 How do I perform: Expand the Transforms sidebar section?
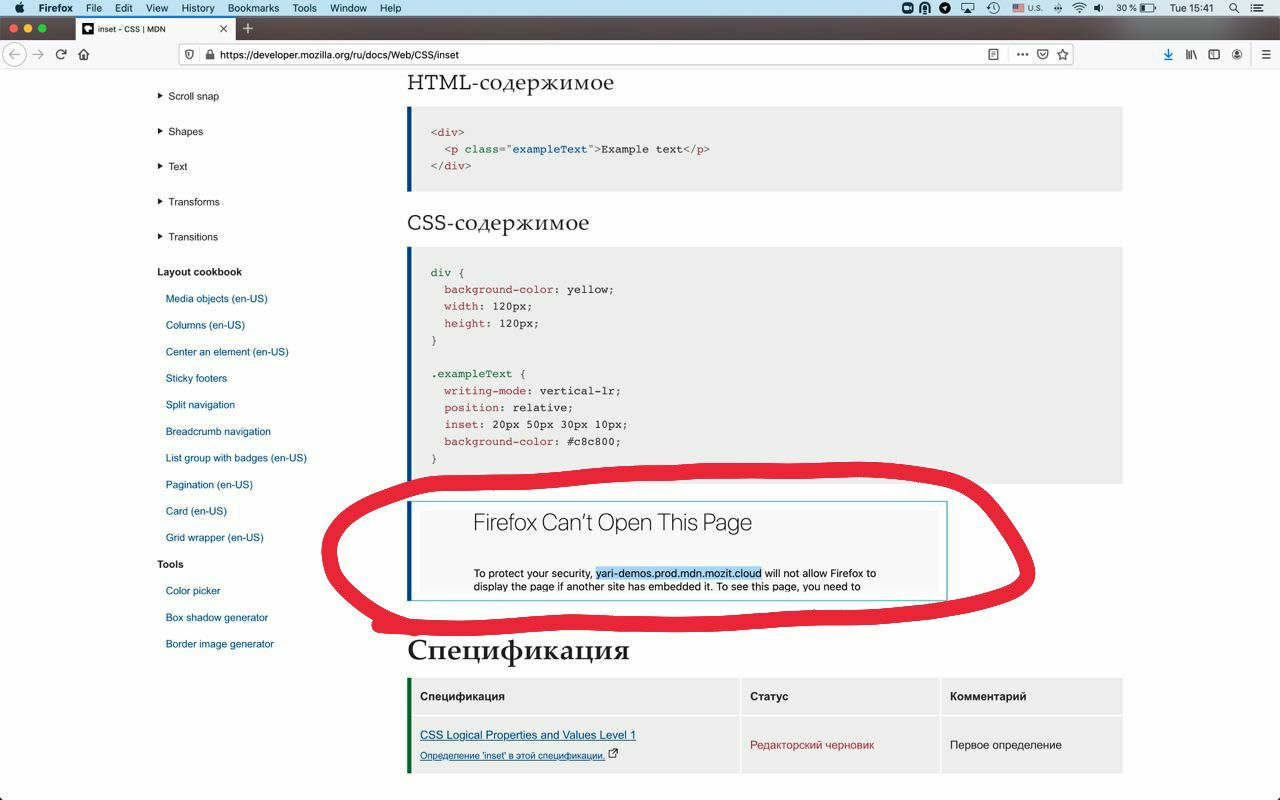[x=188, y=201]
